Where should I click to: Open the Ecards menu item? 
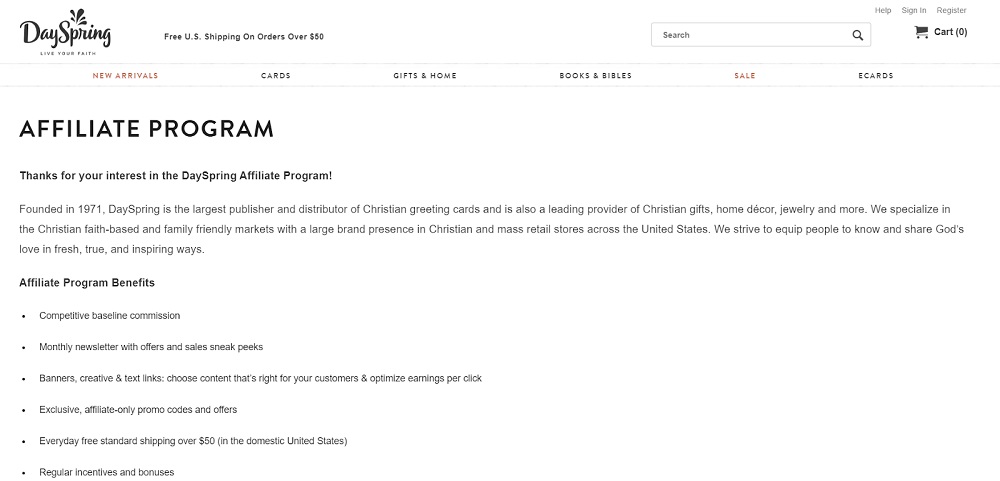(876, 76)
